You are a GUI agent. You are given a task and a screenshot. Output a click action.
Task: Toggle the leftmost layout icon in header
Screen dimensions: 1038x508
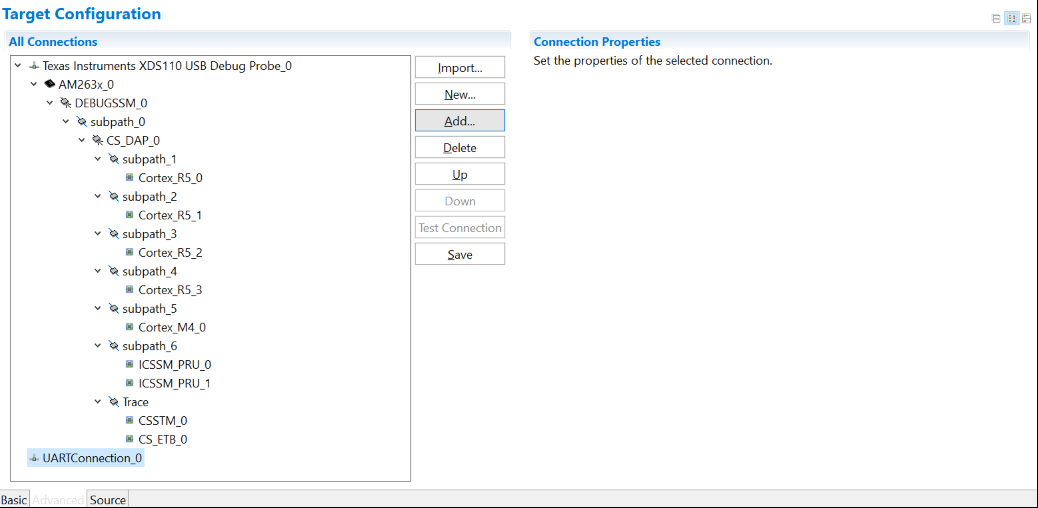[x=996, y=18]
